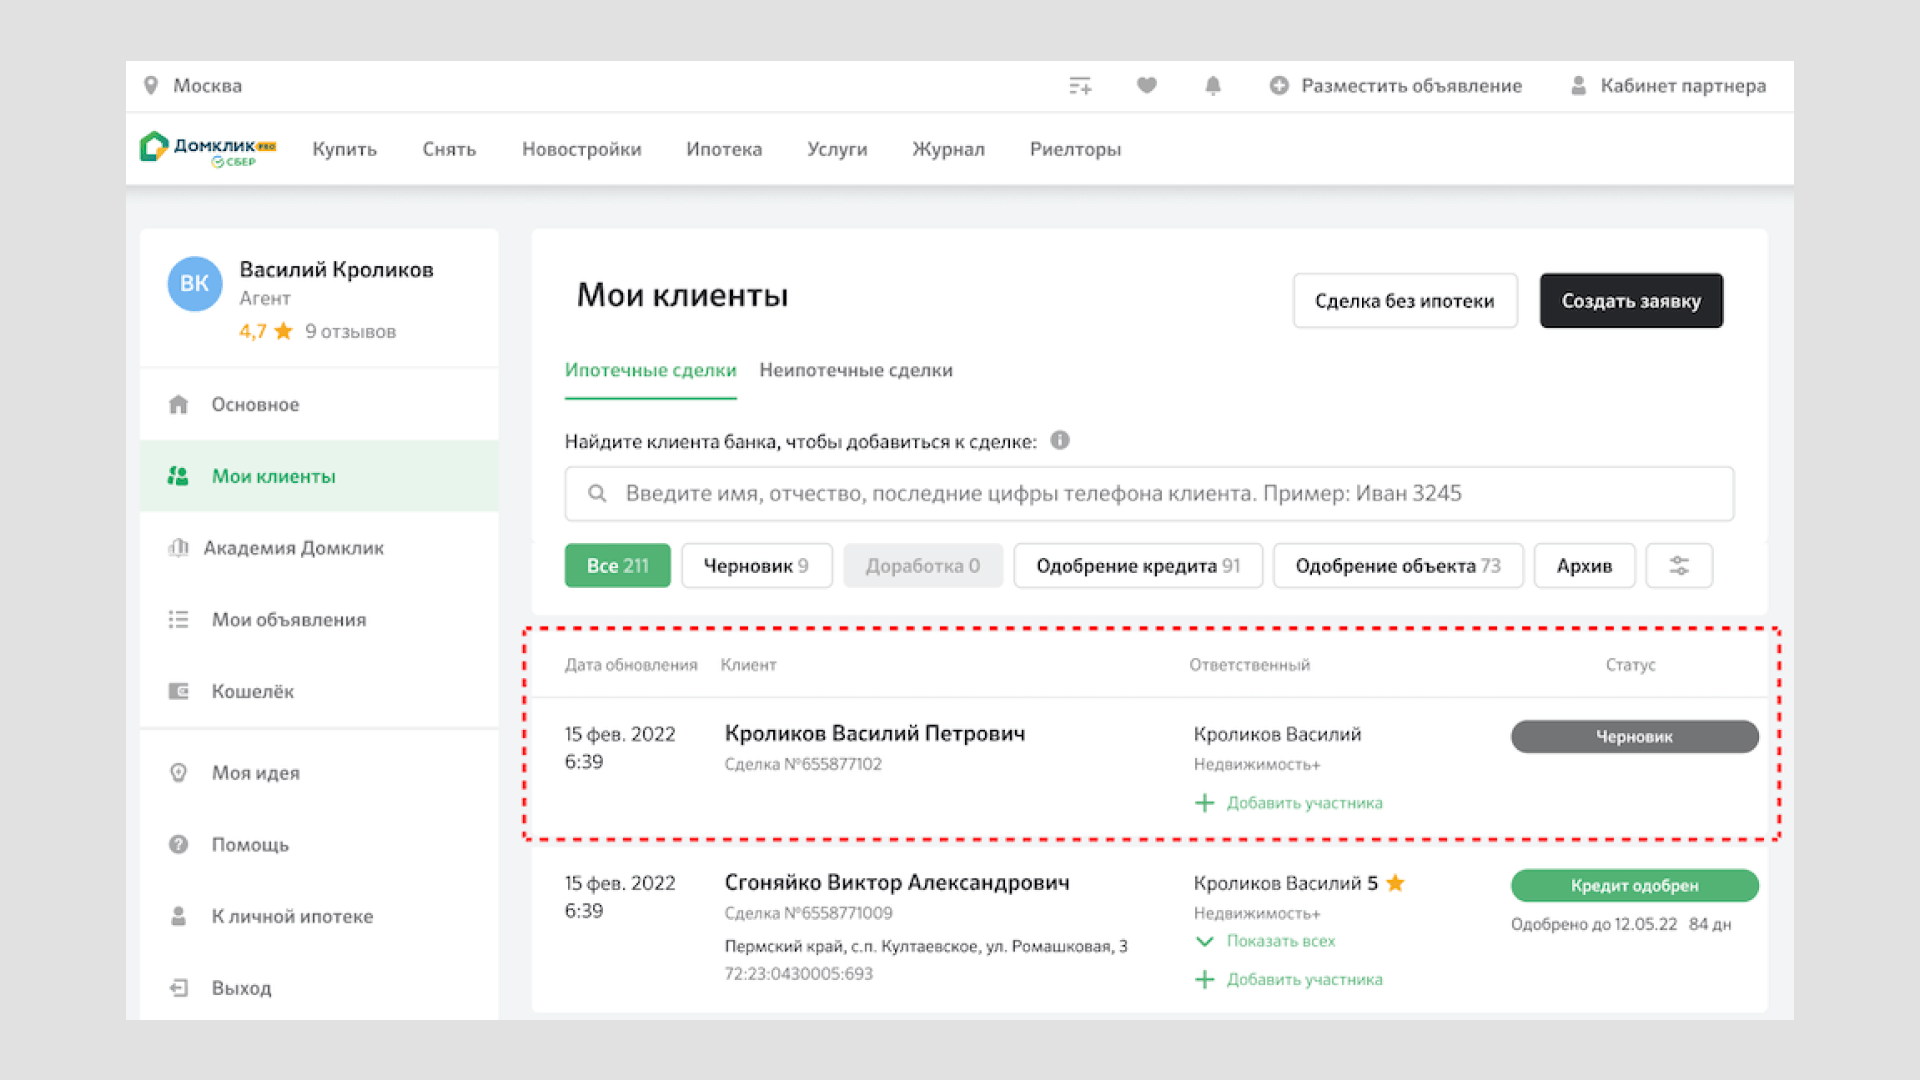This screenshot has width=1920, height=1080.
Task: Select Архив filter tab
Action: tap(1584, 566)
